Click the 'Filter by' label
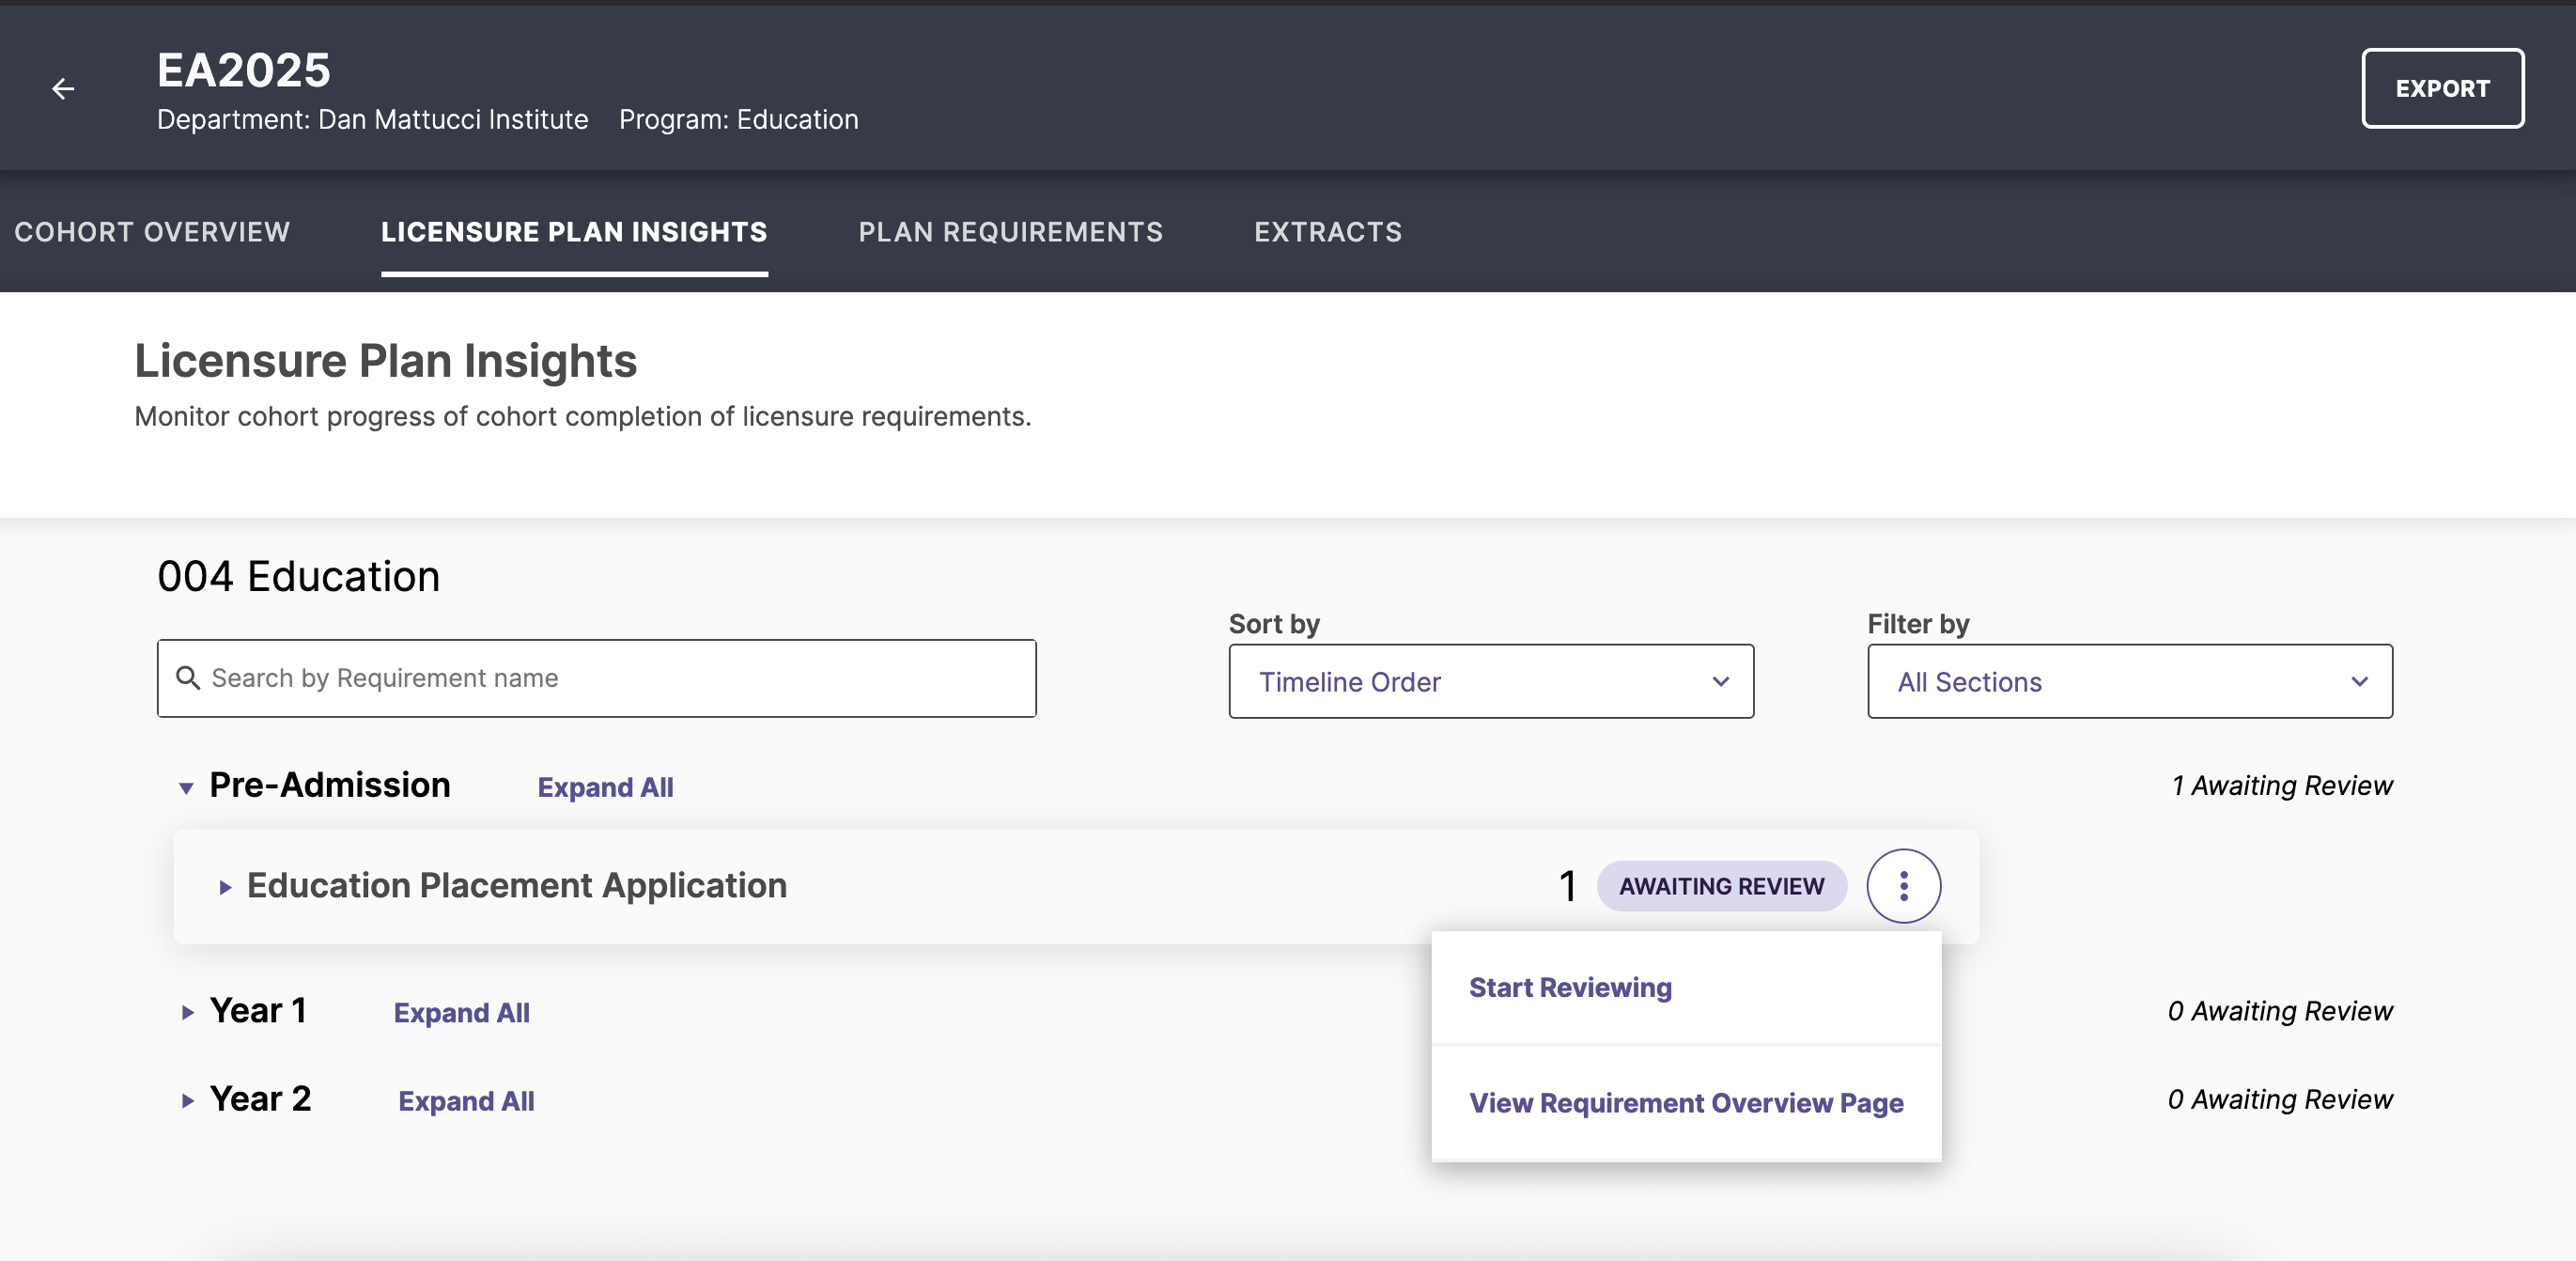Screen dimensions: 2576x1261 (x=1918, y=624)
